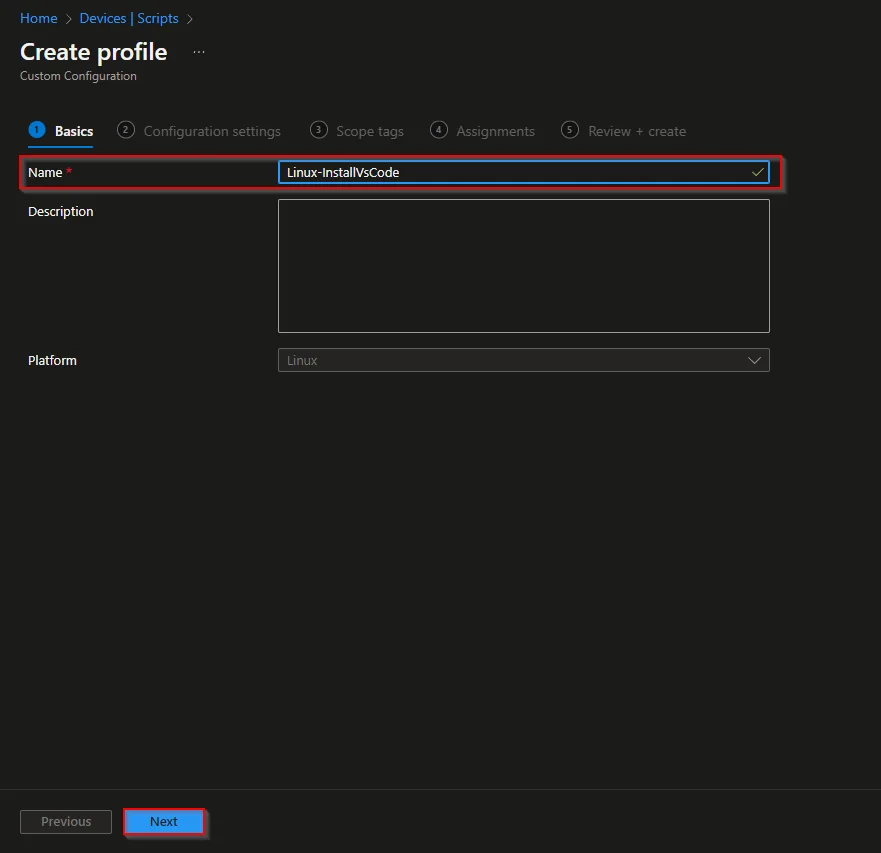Click the Create profile heading
This screenshot has width=881, height=853.
(94, 52)
